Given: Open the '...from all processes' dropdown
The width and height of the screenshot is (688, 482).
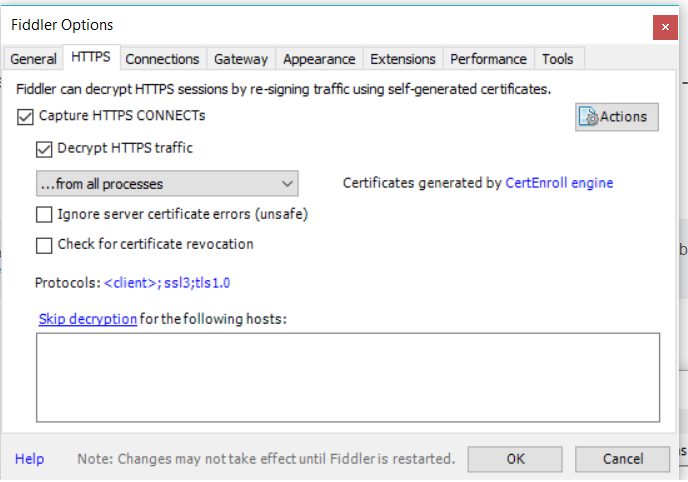Looking at the screenshot, I should [x=166, y=184].
